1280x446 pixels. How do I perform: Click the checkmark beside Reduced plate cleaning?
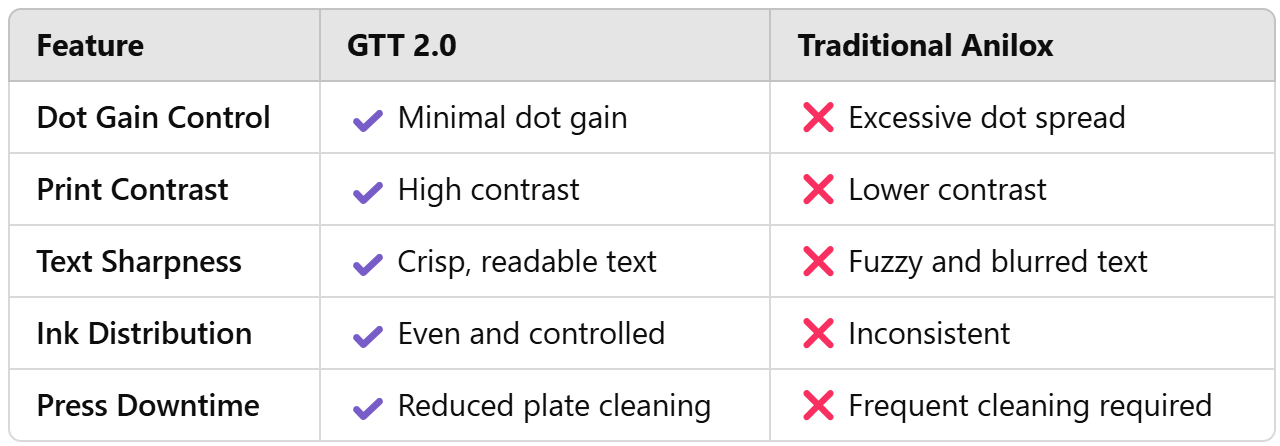tap(368, 407)
